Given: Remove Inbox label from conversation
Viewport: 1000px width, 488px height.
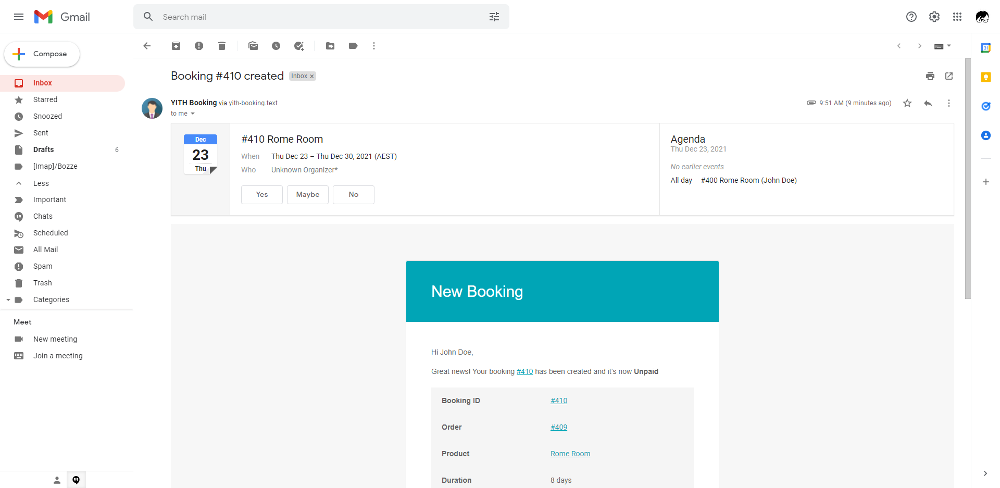Looking at the screenshot, I should point(312,76).
